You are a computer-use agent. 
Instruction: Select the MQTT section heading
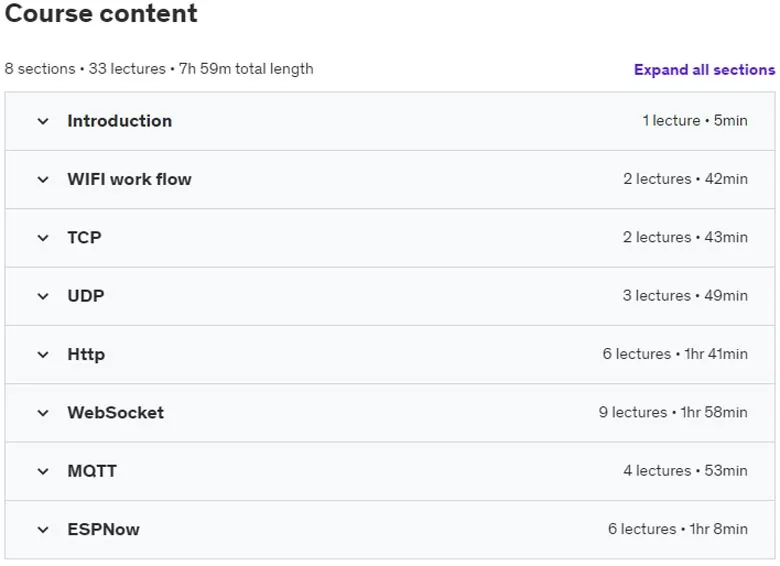[x=92, y=471]
